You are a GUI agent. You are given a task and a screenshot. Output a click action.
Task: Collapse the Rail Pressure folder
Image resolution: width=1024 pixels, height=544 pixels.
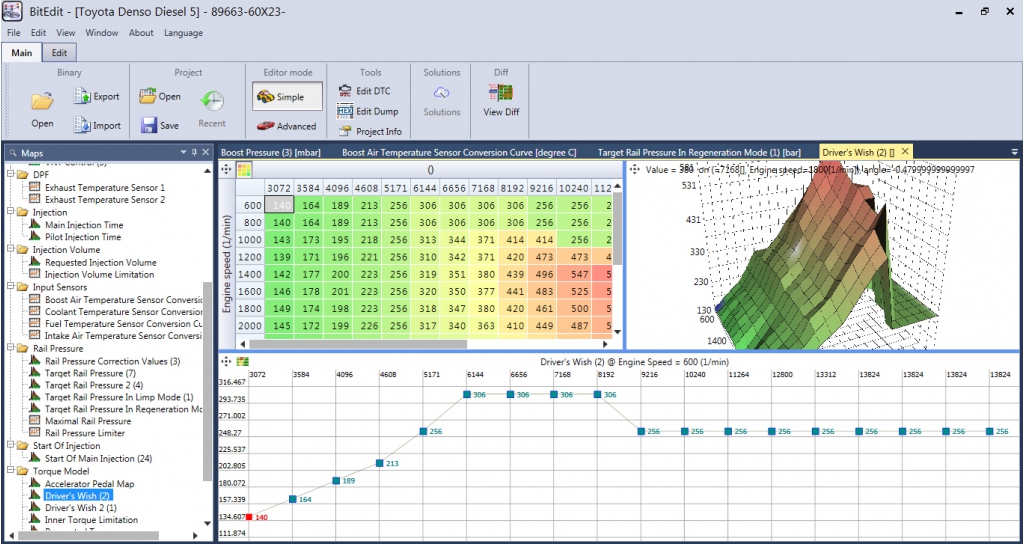10,348
